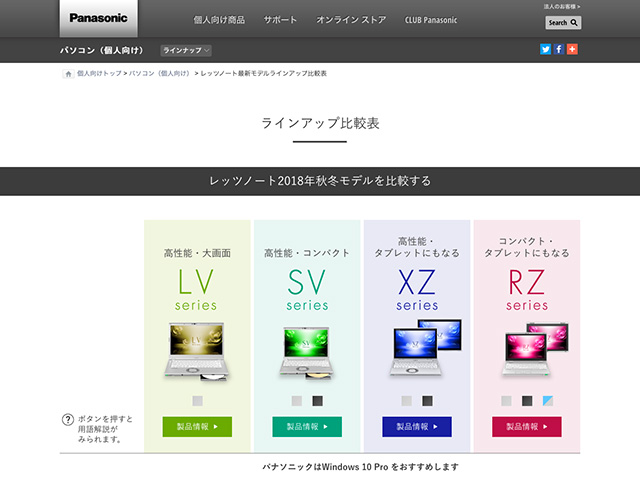Click the blue XZ series logo
Viewport: 640px width, 480px height.
[x=417, y=289]
